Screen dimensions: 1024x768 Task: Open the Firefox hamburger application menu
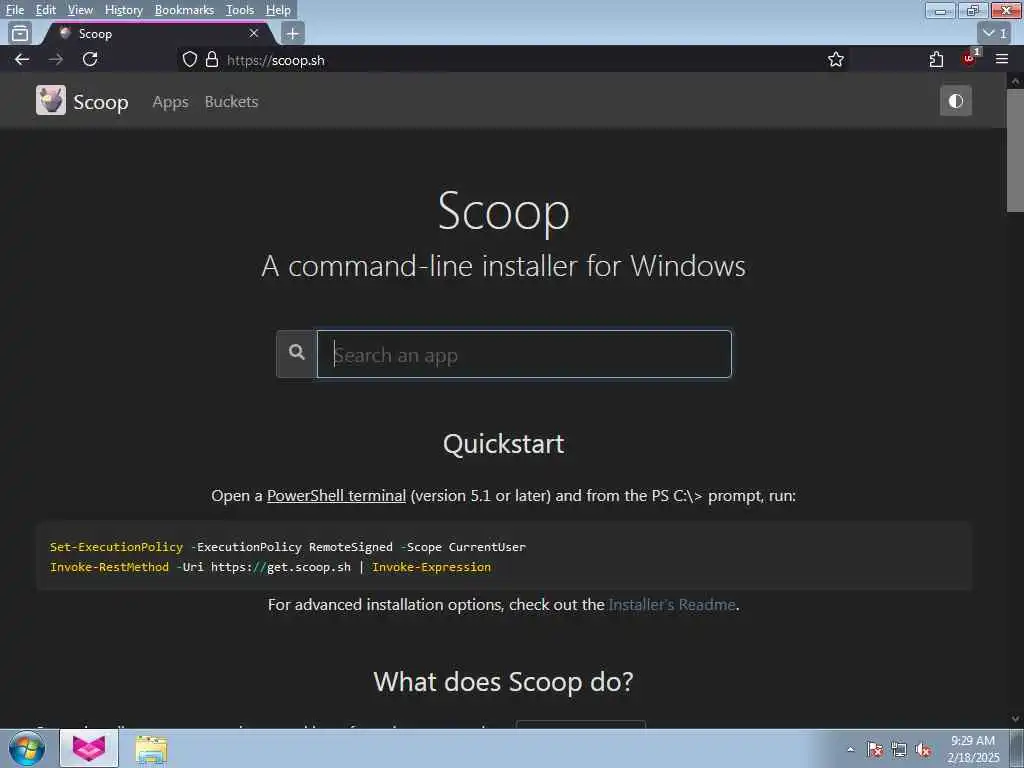pos(1001,59)
